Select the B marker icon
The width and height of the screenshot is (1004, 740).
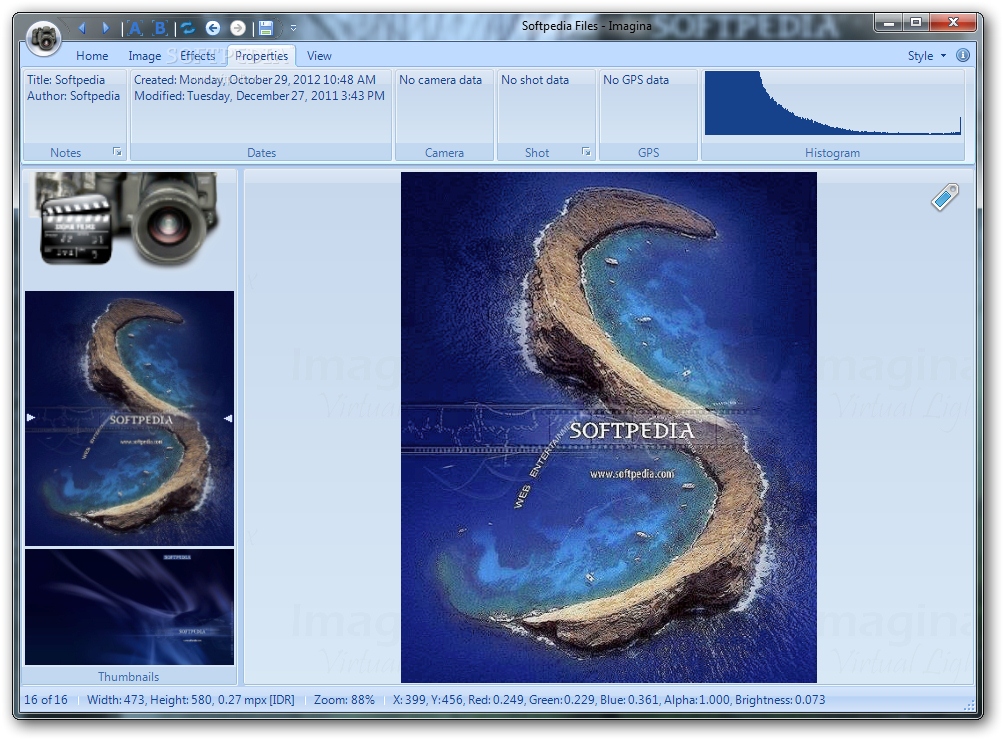[x=160, y=28]
